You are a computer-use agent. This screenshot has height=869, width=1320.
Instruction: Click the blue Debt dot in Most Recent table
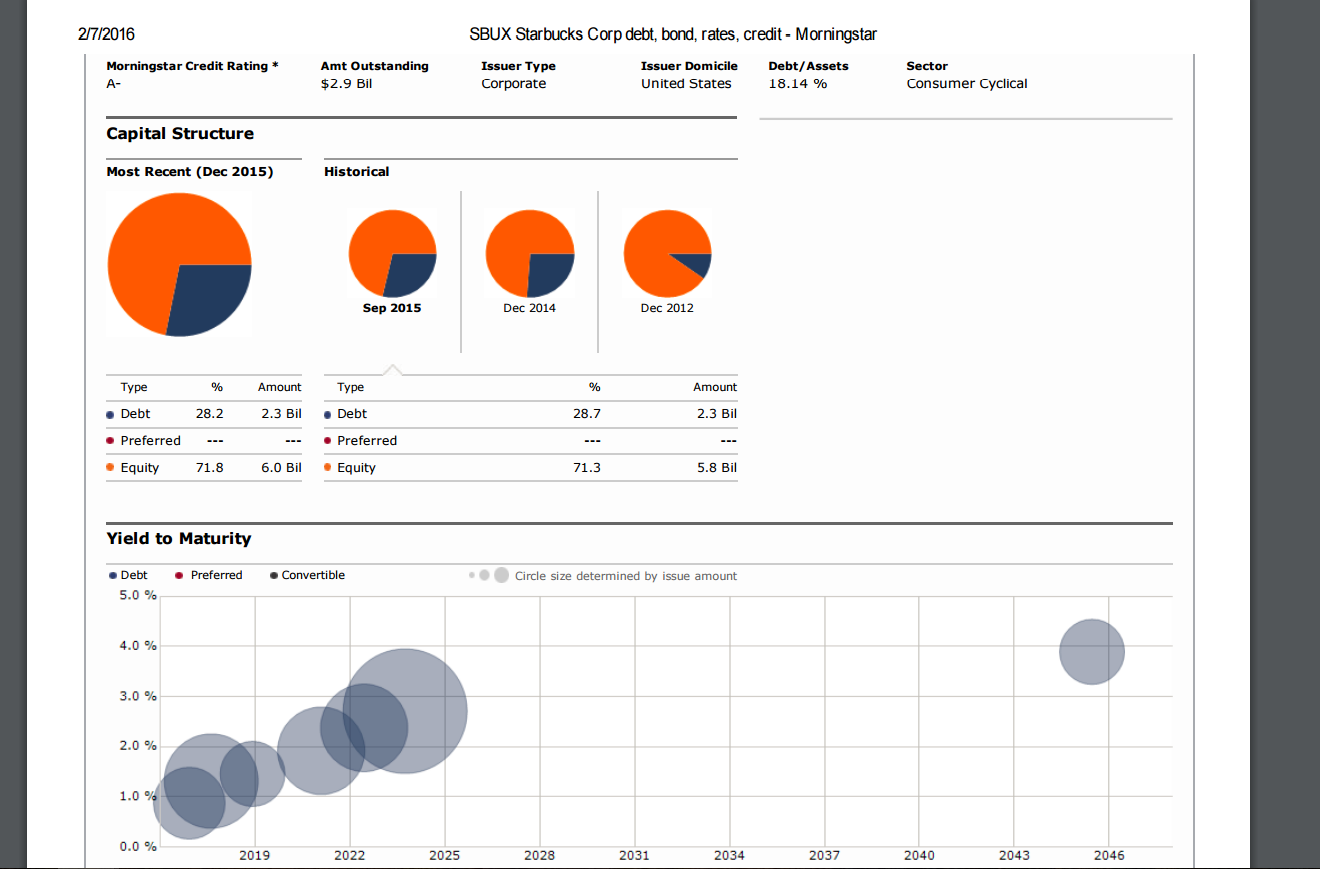coord(111,414)
